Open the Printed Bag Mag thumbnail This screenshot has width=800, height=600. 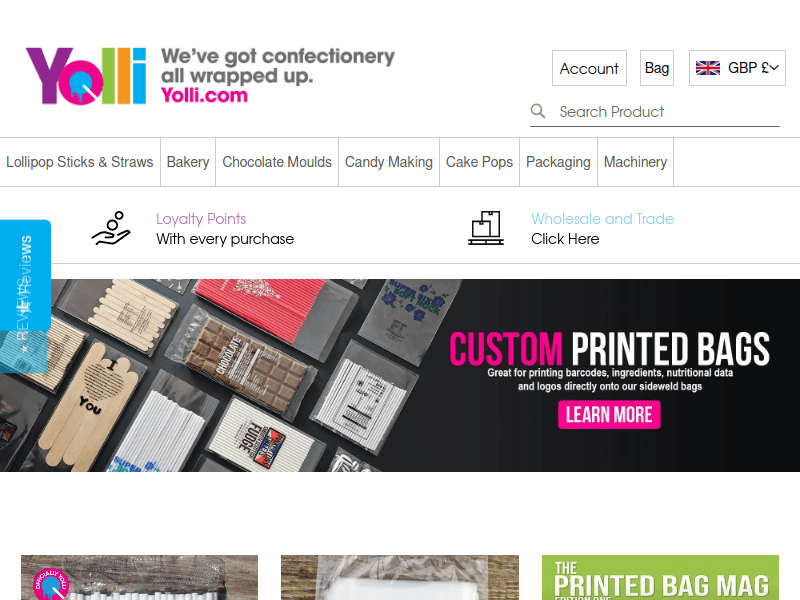click(x=660, y=578)
